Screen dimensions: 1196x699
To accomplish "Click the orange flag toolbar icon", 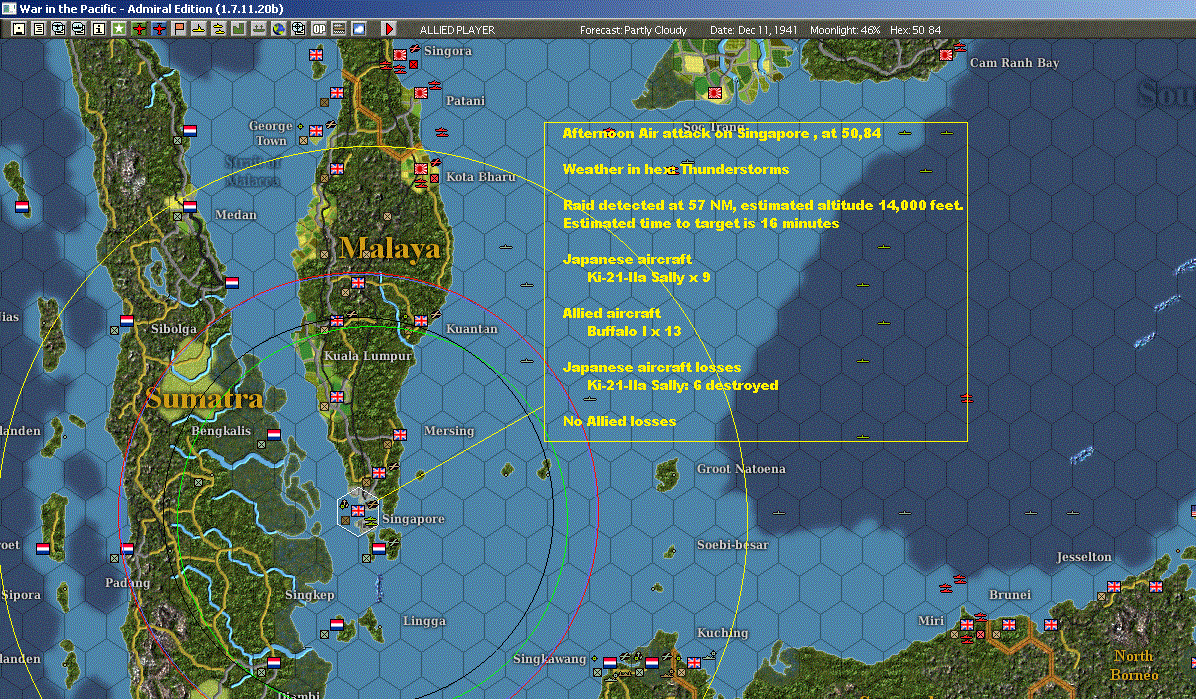I will click(179, 29).
